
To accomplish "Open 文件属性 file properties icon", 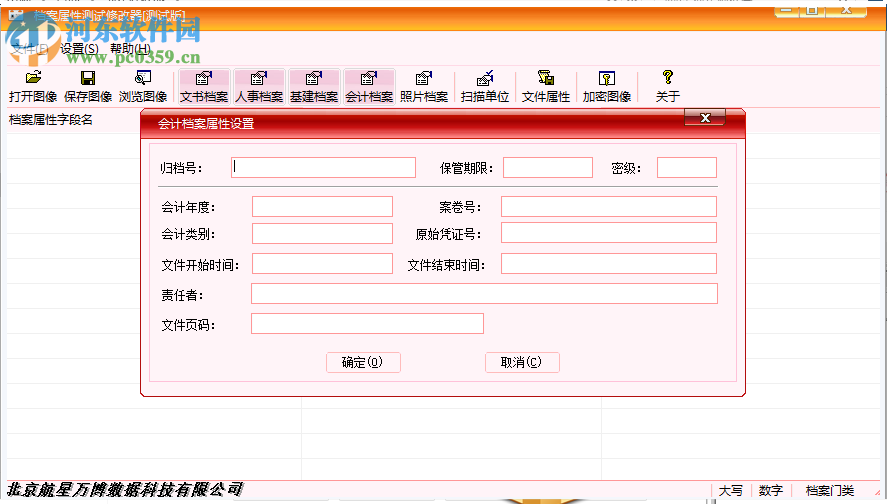I will coord(545,87).
